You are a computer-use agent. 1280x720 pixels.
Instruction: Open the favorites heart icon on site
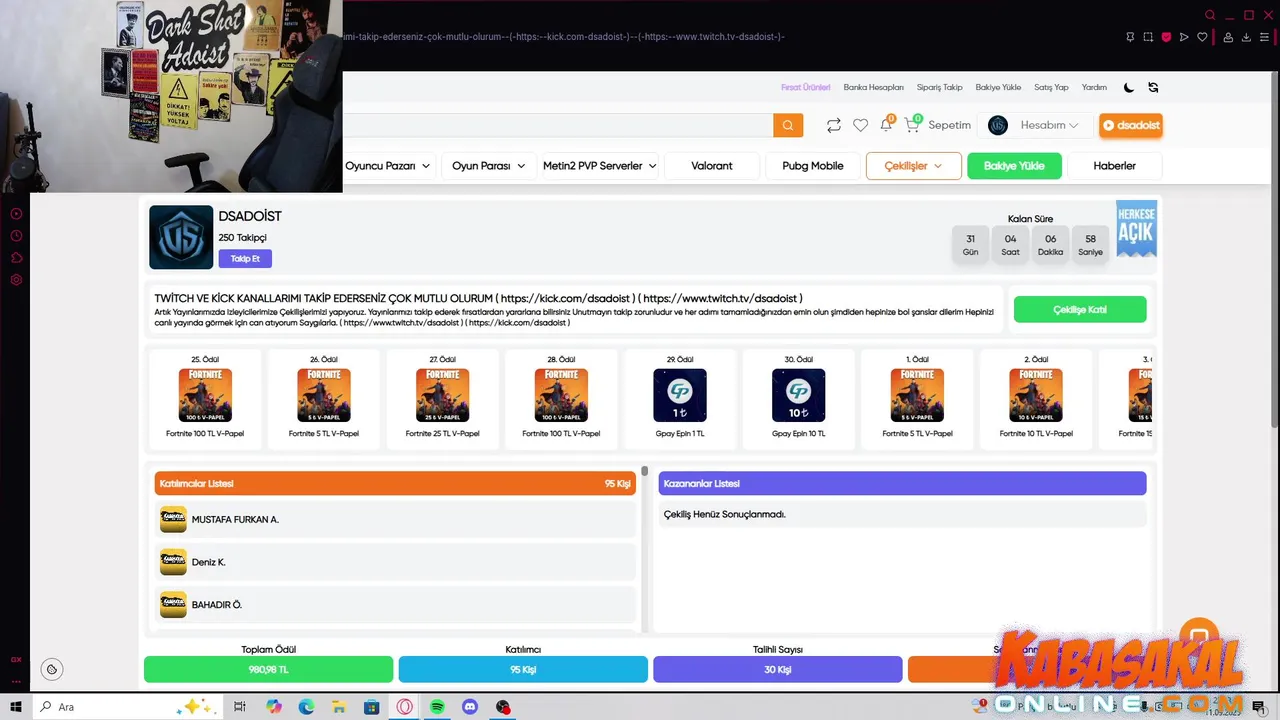click(860, 125)
